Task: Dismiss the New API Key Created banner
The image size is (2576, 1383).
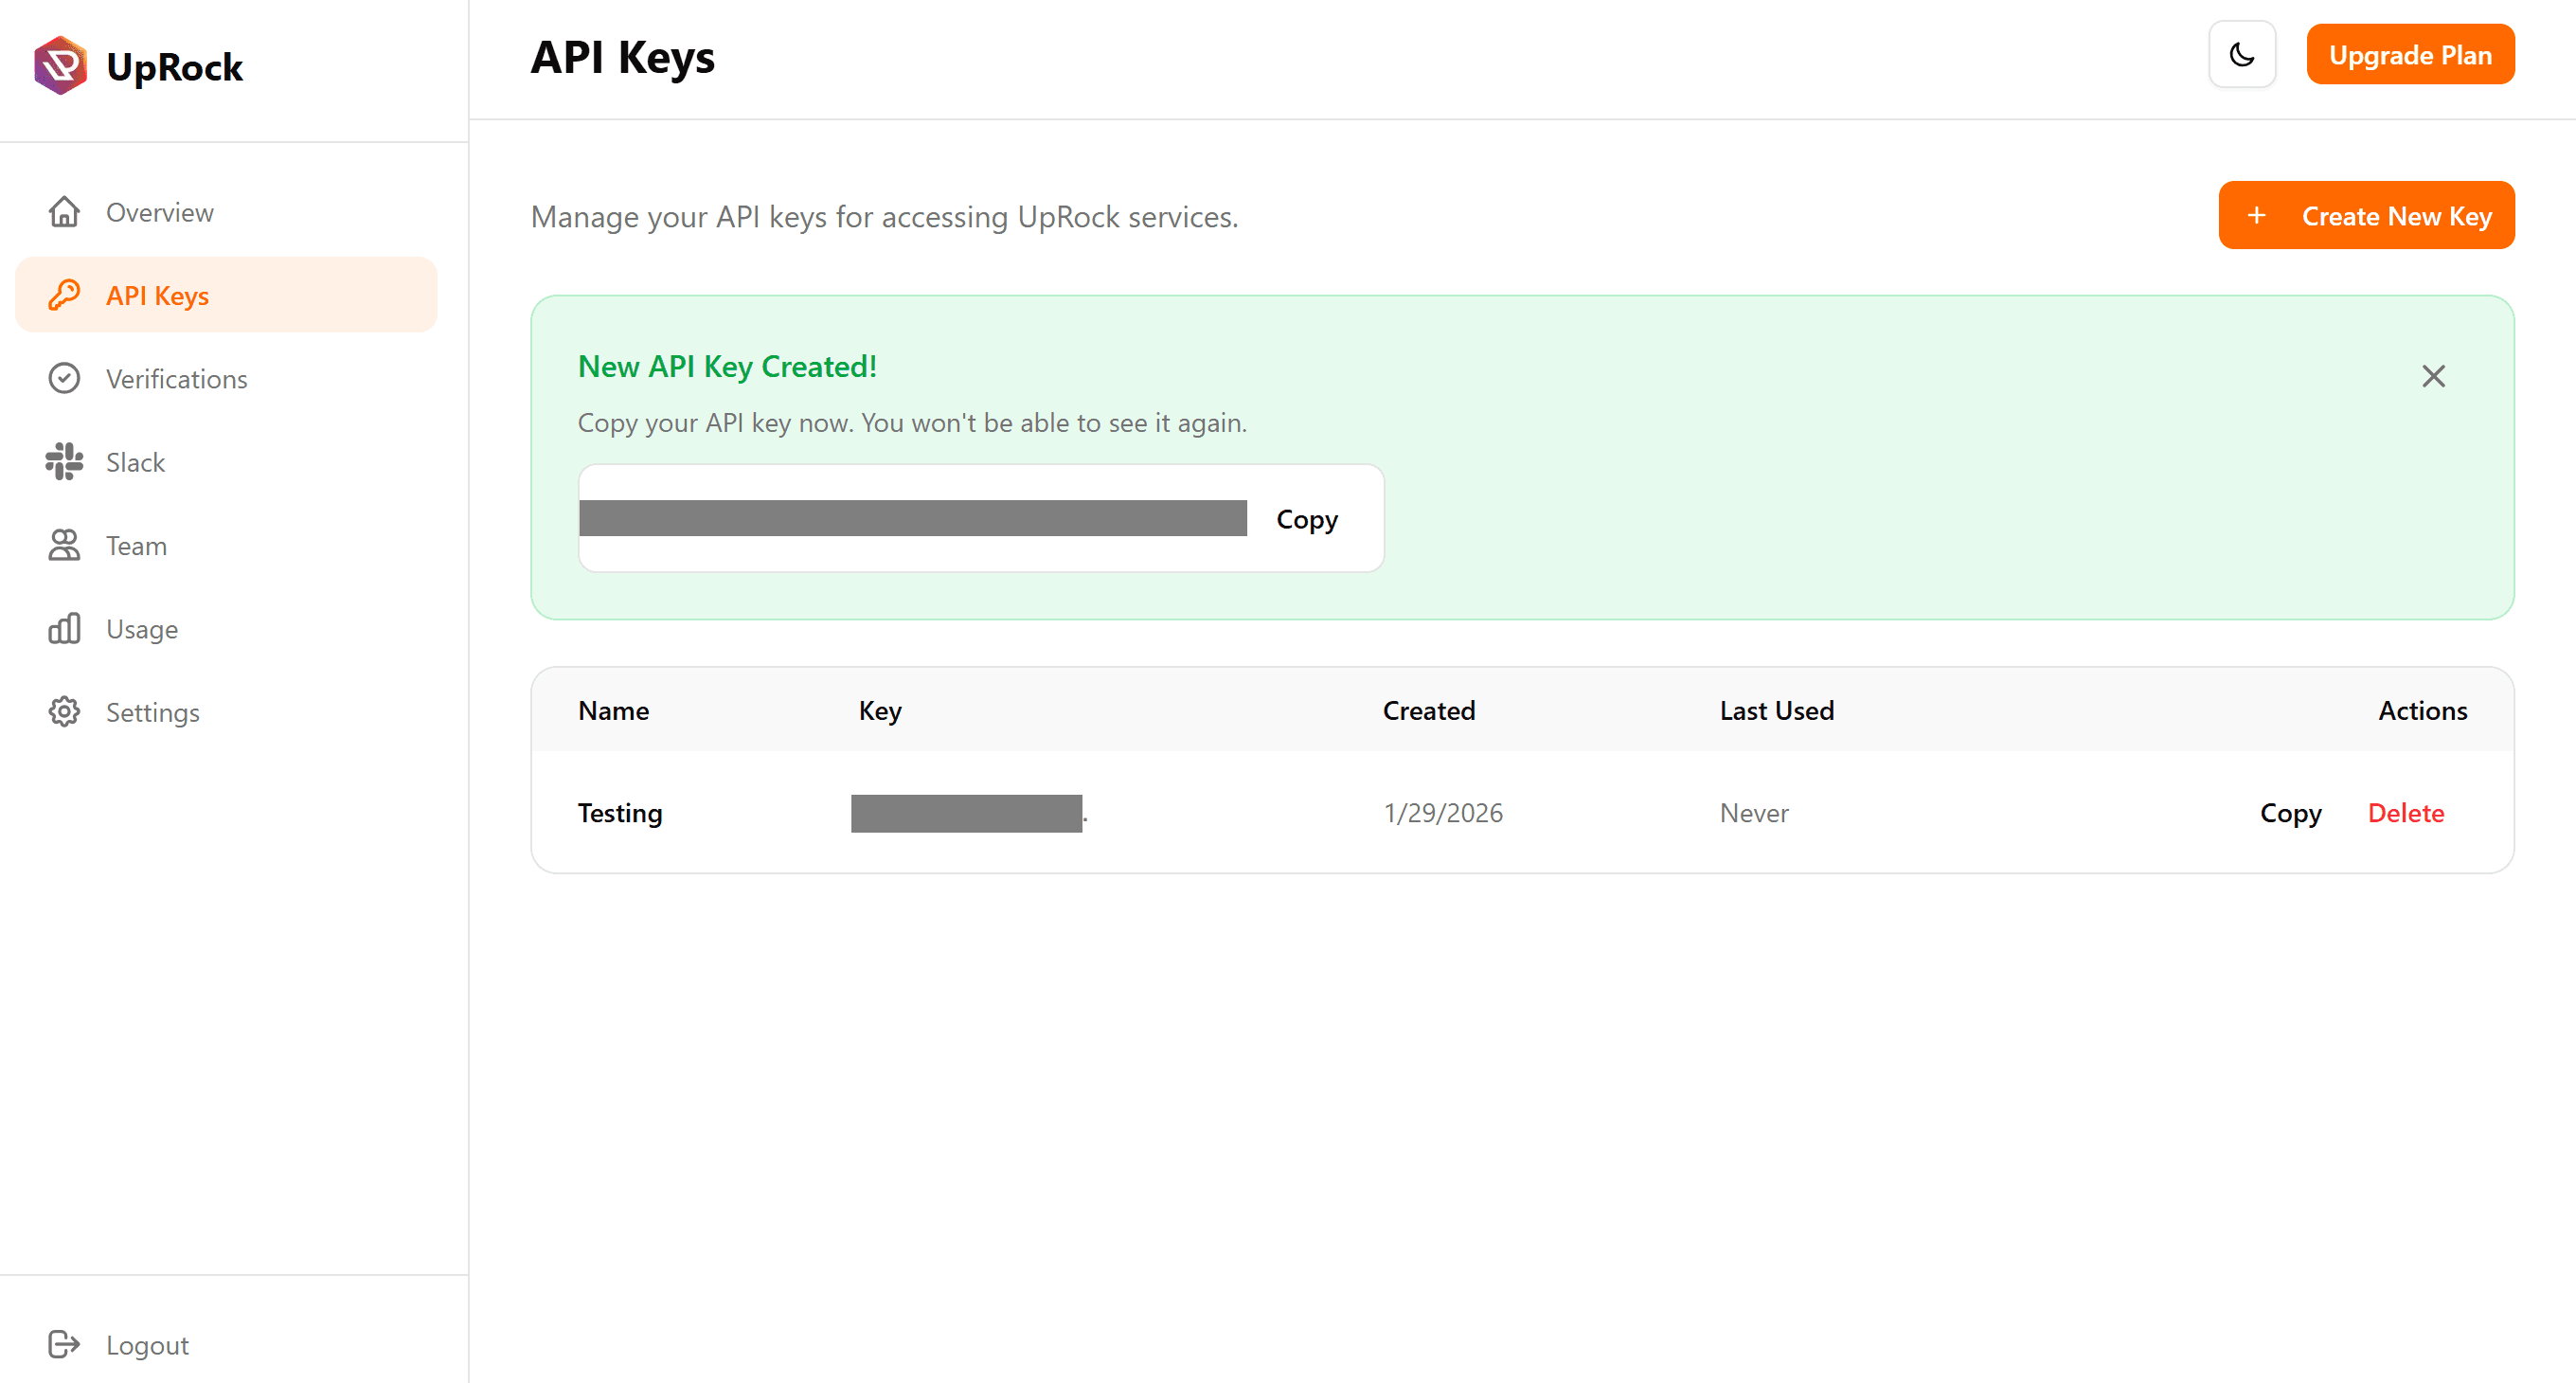Action: 2434,375
